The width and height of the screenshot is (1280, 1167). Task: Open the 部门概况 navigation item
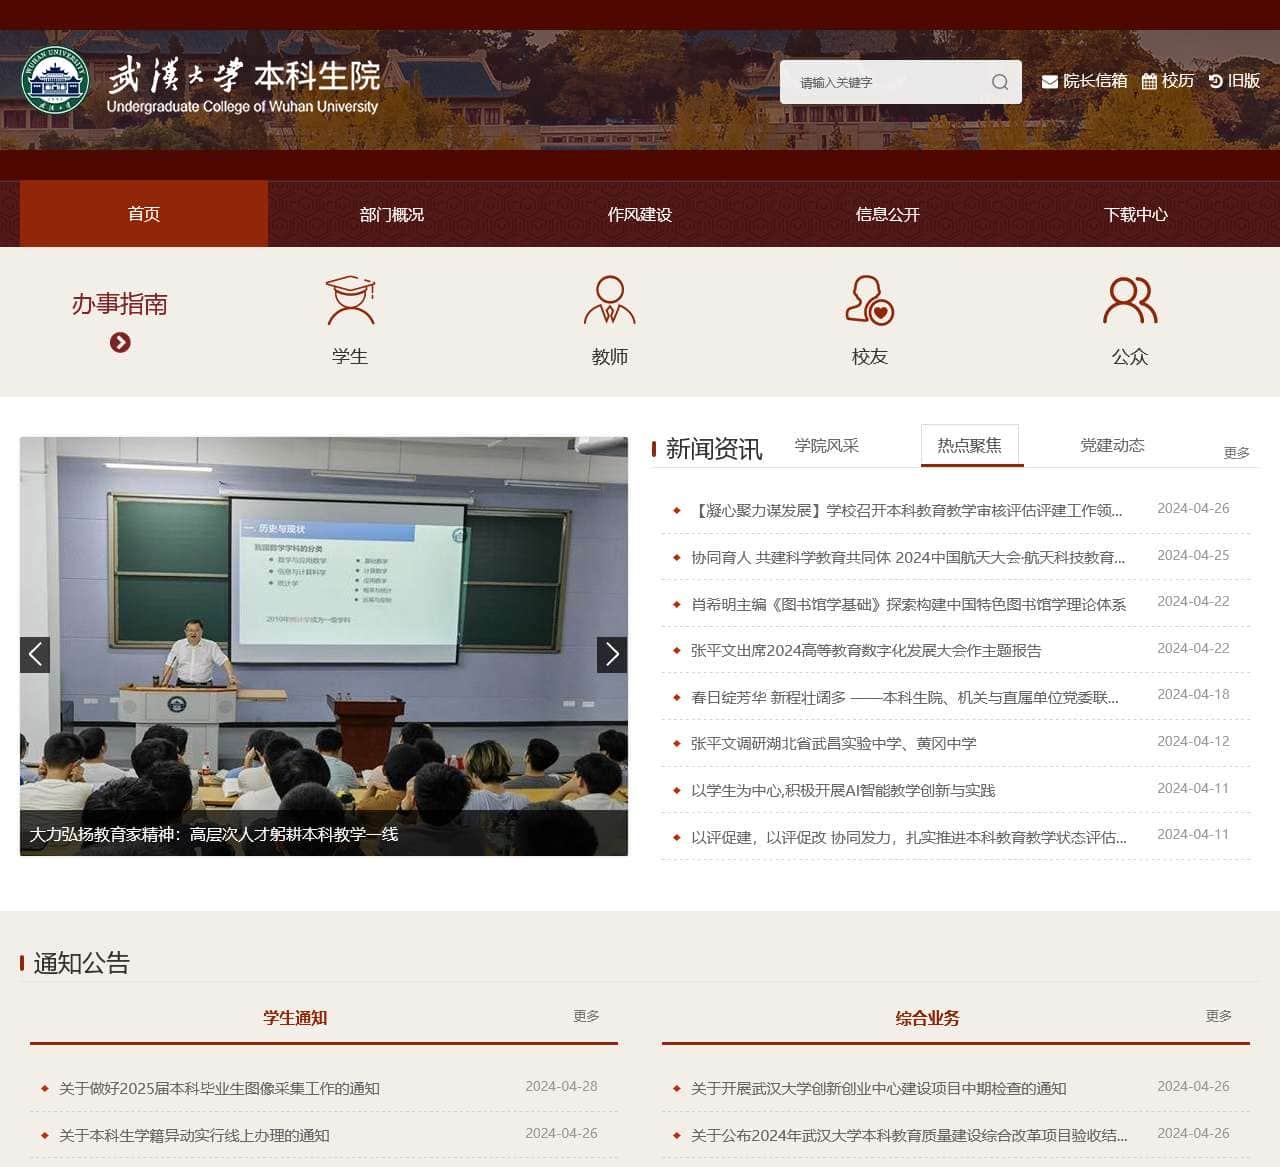coord(392,214)
